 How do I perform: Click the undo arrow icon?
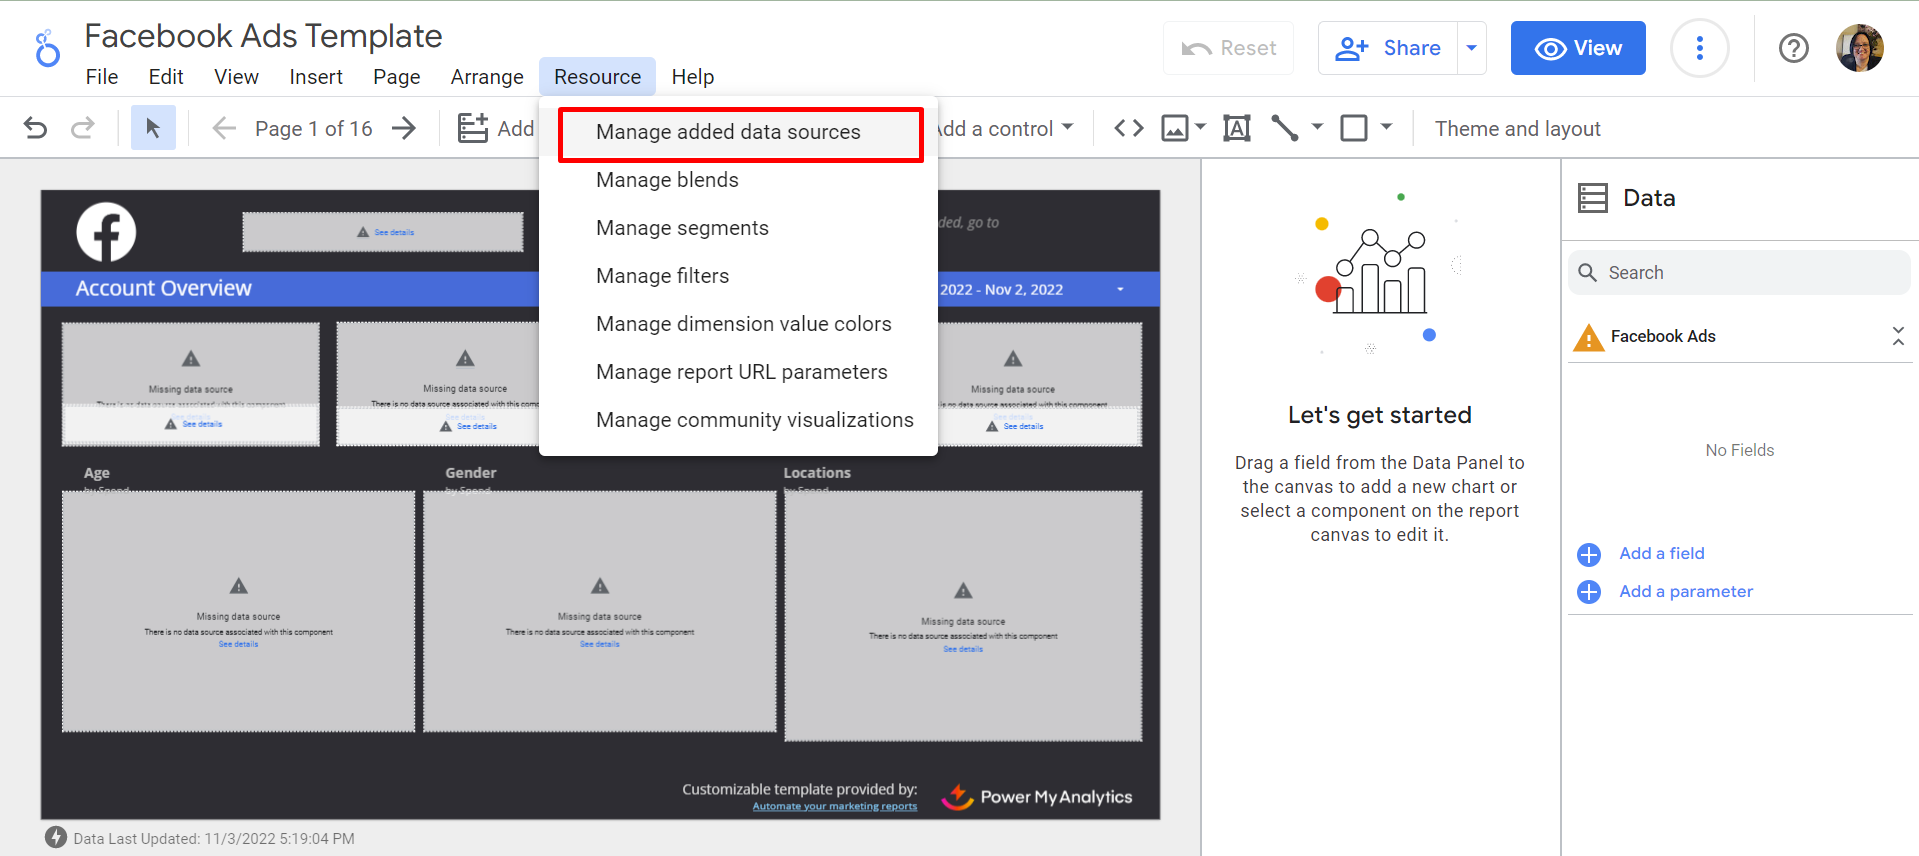35,128
